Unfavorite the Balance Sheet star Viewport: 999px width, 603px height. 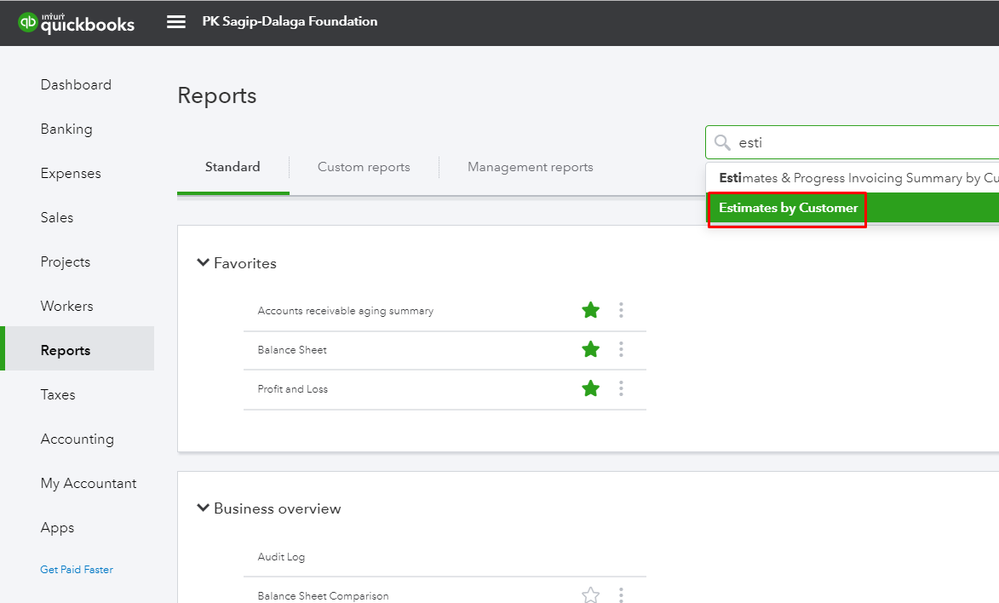point(591,349)
